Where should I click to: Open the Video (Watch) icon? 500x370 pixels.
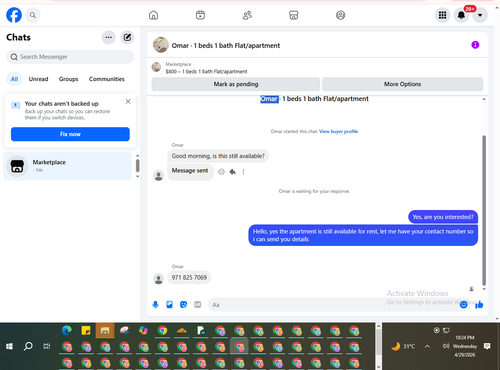(200, 15)
